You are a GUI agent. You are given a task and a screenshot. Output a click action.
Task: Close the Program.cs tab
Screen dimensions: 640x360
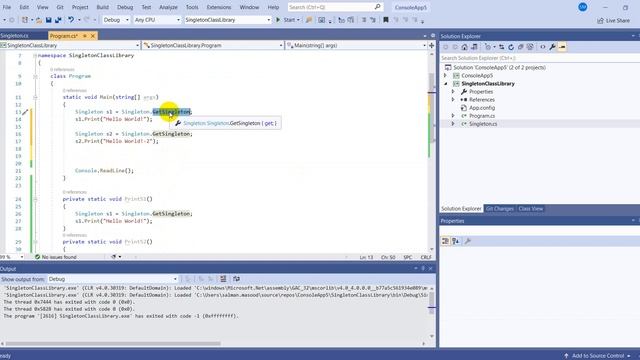pyautogui.click(x=93, y=36)
